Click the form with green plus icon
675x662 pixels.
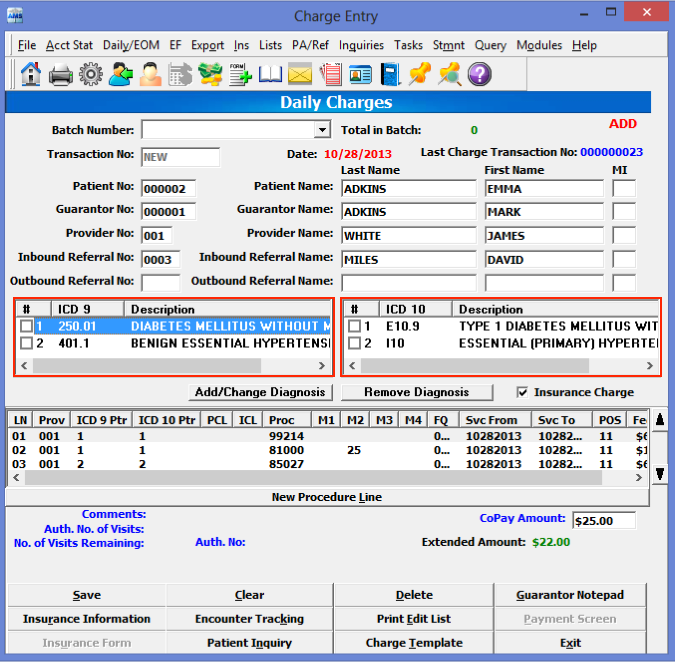click(240, 74)
